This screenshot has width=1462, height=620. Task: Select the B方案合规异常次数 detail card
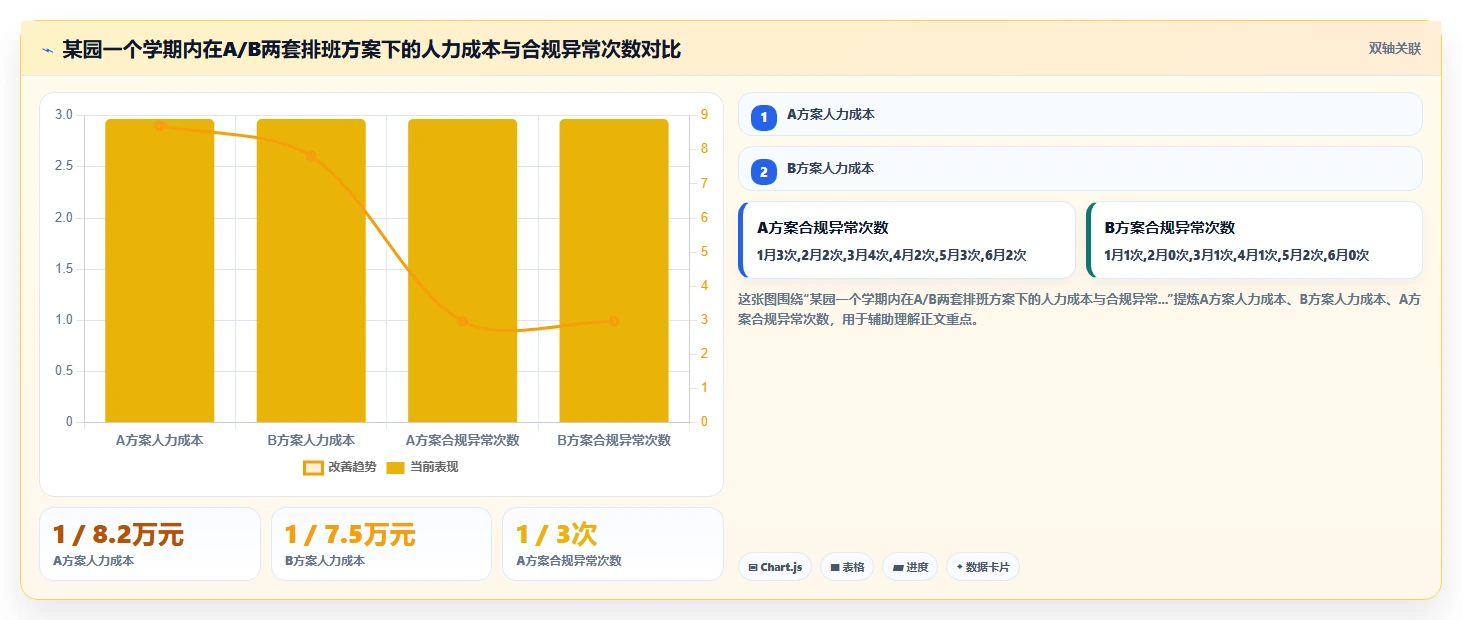[1254, 240]
